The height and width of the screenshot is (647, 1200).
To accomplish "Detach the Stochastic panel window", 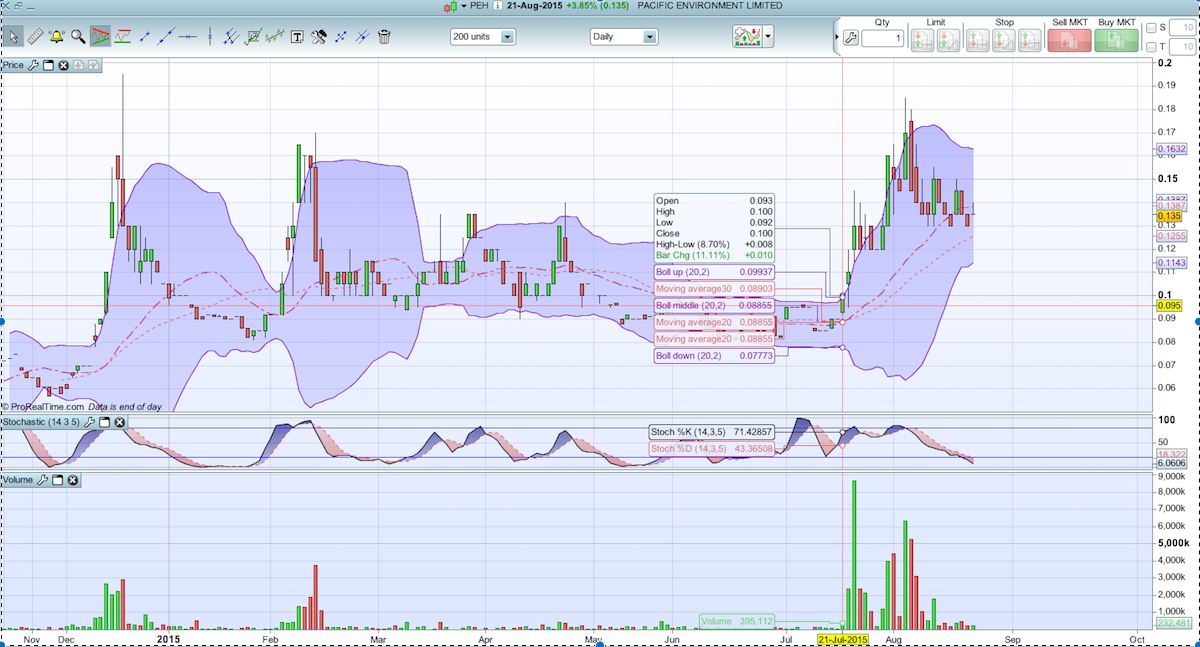I will [x=104, y=423].
